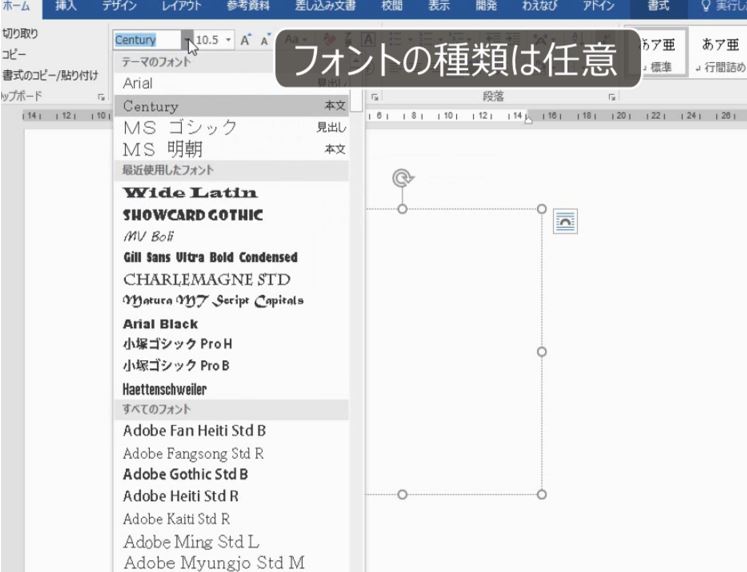The height and width of the screenshot is (572, 747).
Task: Switch to the 表示 tab
Action: pyautogui.click(x=439, y=6)
